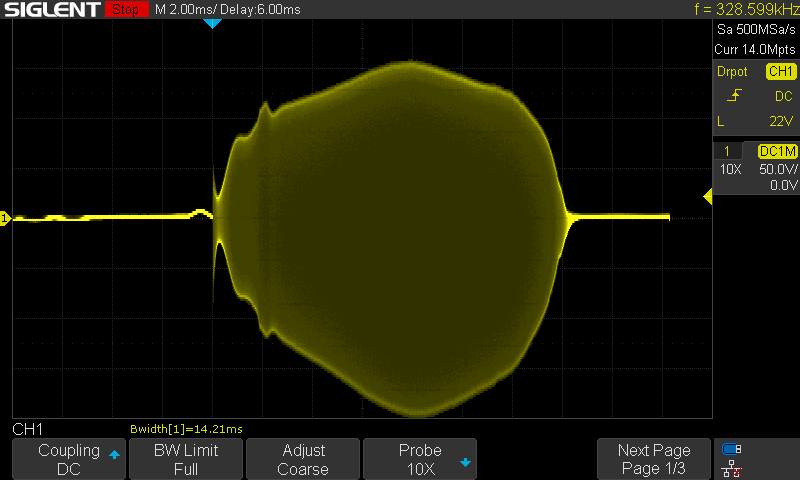Click the 50.0V/ vertical scale value
This screenshot has height=480, width=800.
coord(778,169)
